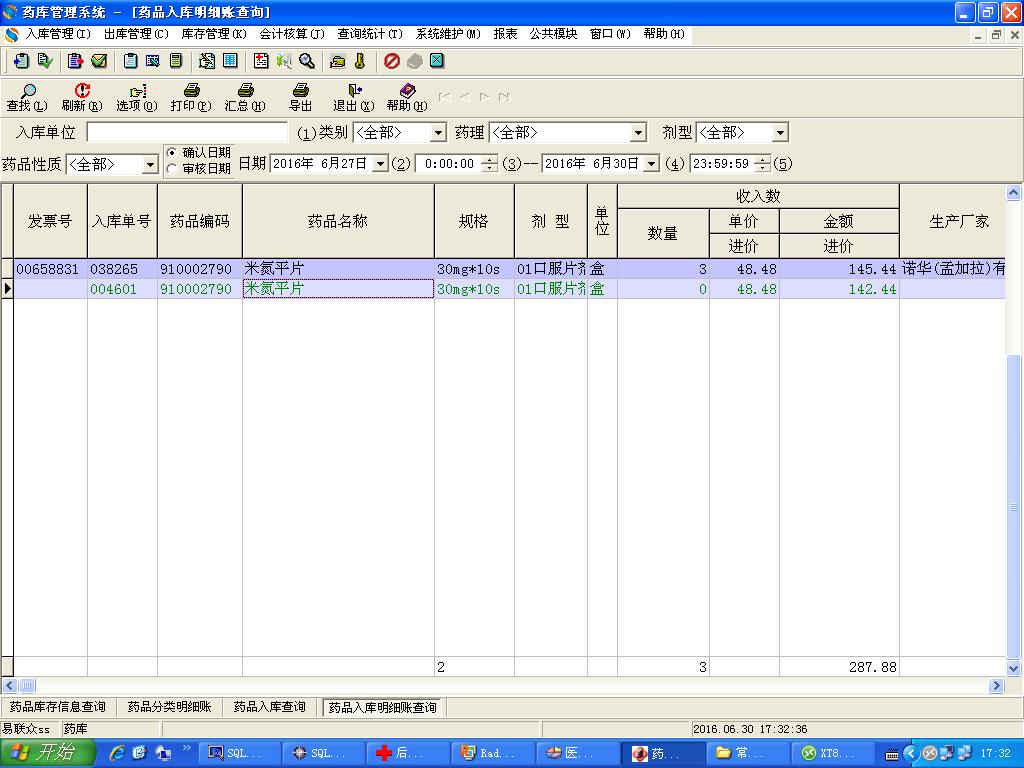Image resolution: width=1024 pixels, height=768 pixels.
Task: Open the 剂型 filter dropdown
Action: click(x=780, y=133)
